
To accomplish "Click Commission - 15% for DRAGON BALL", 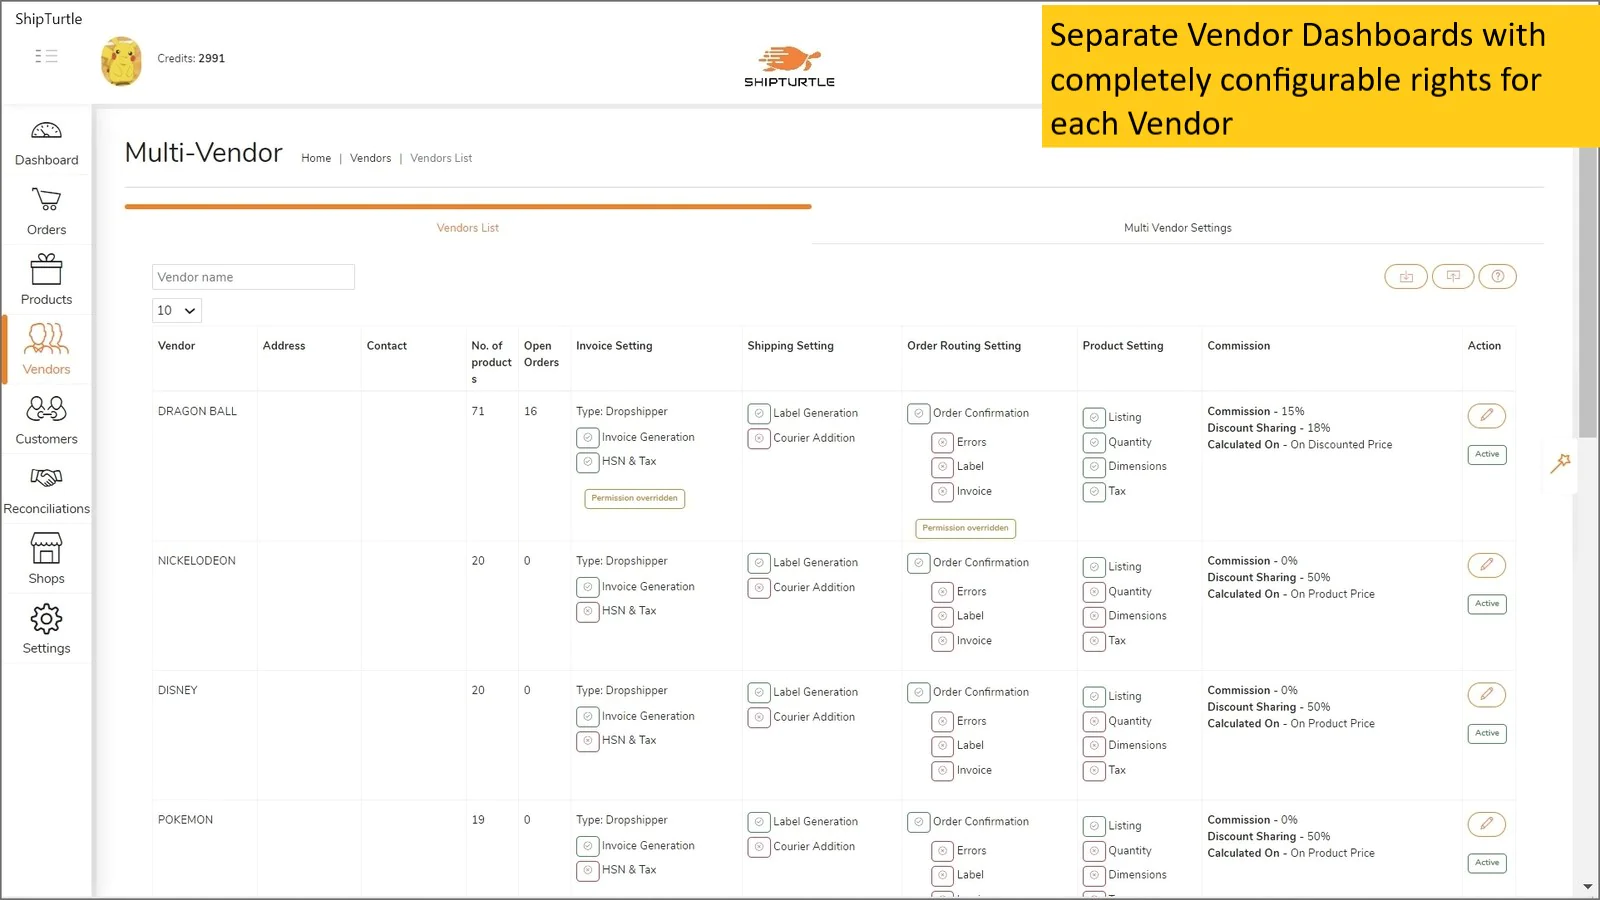I will (x=1256, y=412).
